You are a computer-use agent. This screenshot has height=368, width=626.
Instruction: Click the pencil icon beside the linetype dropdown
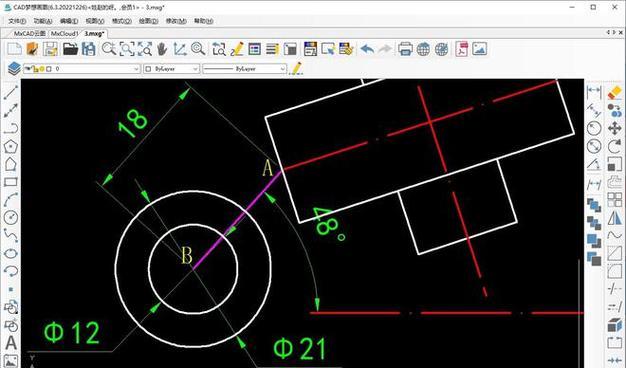[x=296, y=69]
